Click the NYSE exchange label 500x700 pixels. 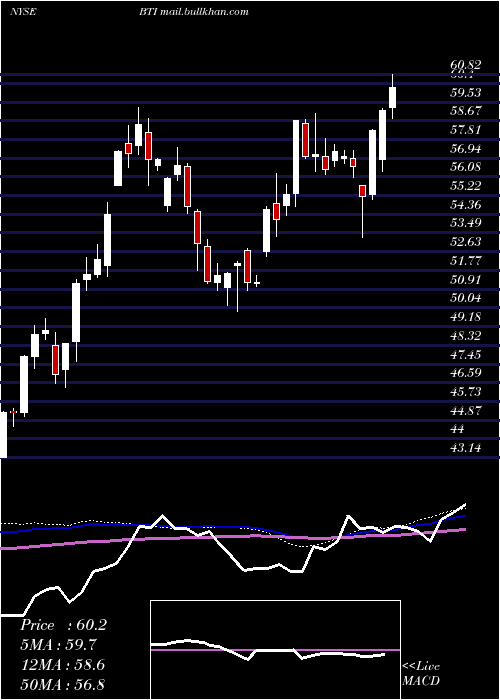pyautogui.click(x=23, y=12)
